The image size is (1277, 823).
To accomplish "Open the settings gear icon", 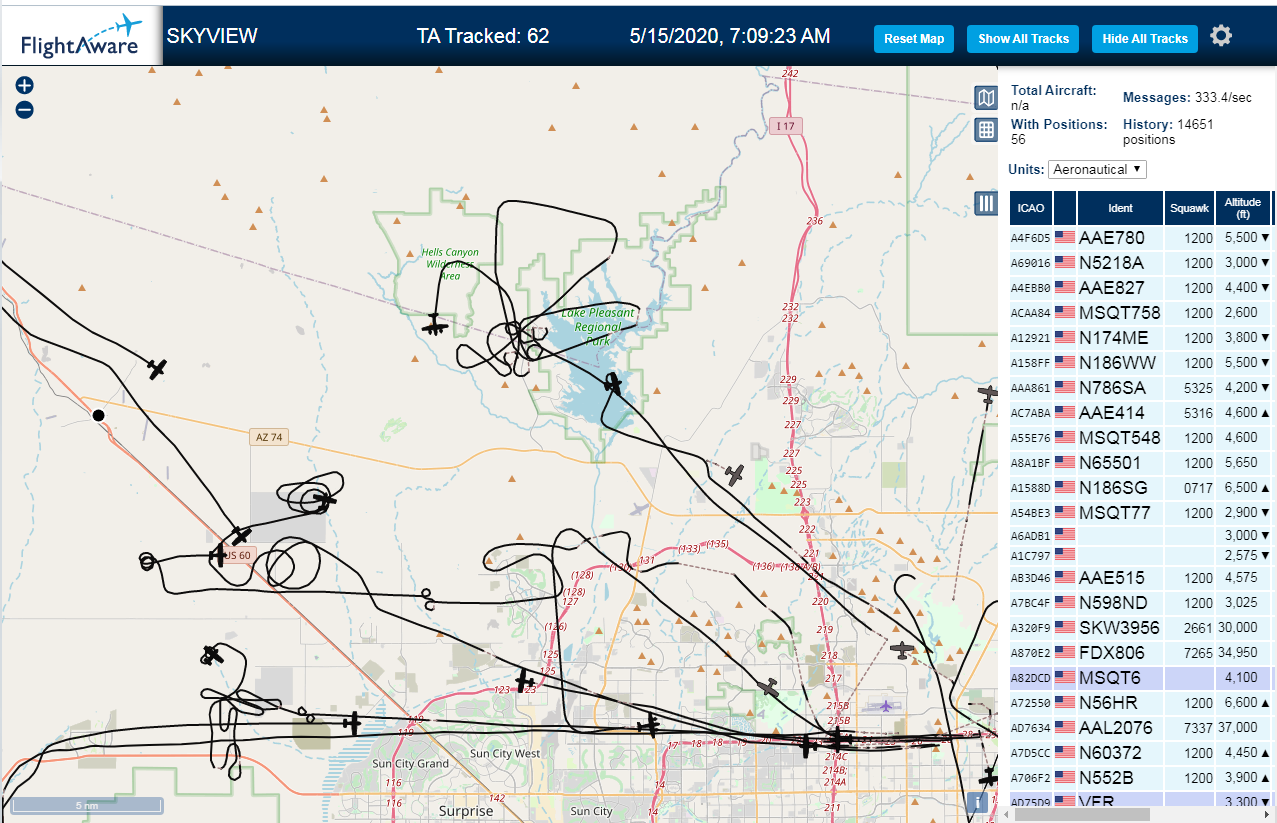I will pos(1221,36).
